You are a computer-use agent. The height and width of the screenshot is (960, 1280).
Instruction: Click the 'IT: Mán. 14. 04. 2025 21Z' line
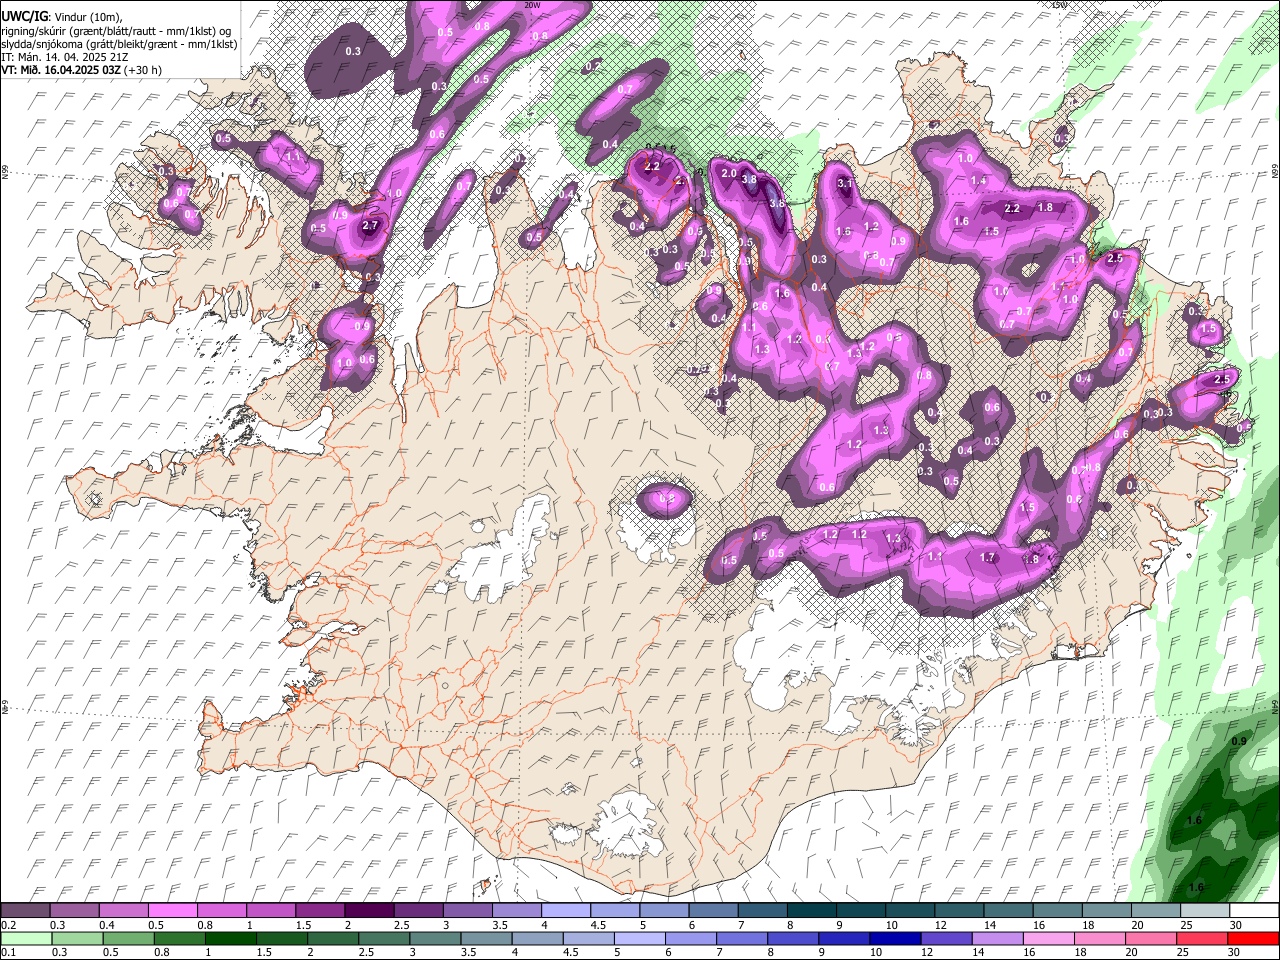click(65, 58)
